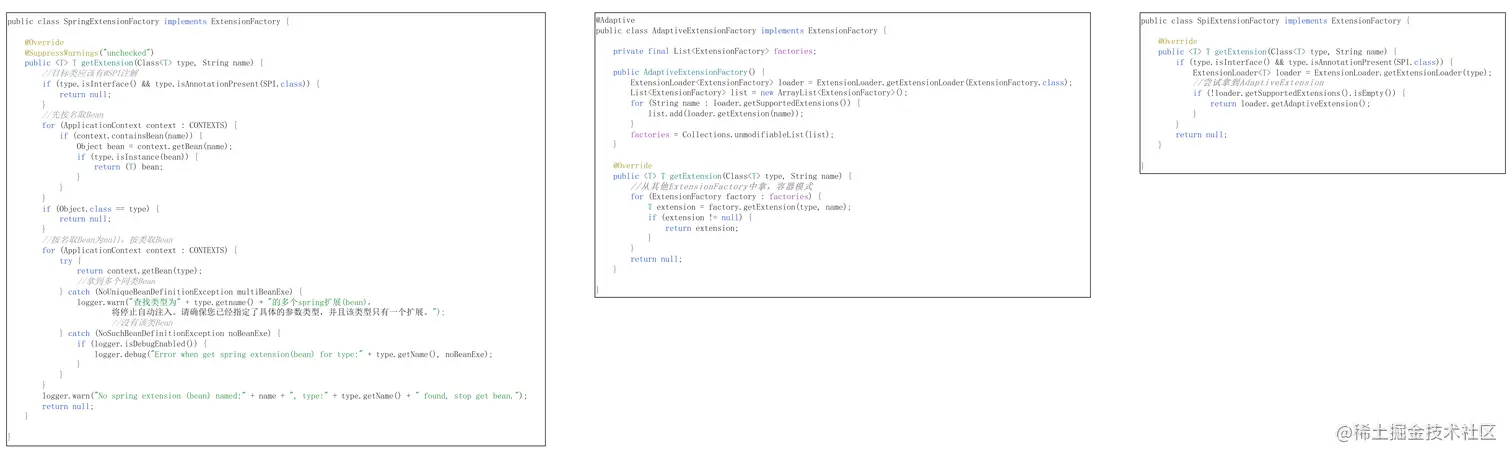Click the line 'if (type.isInstance(bean)) {'

click(x=138, y=156)
